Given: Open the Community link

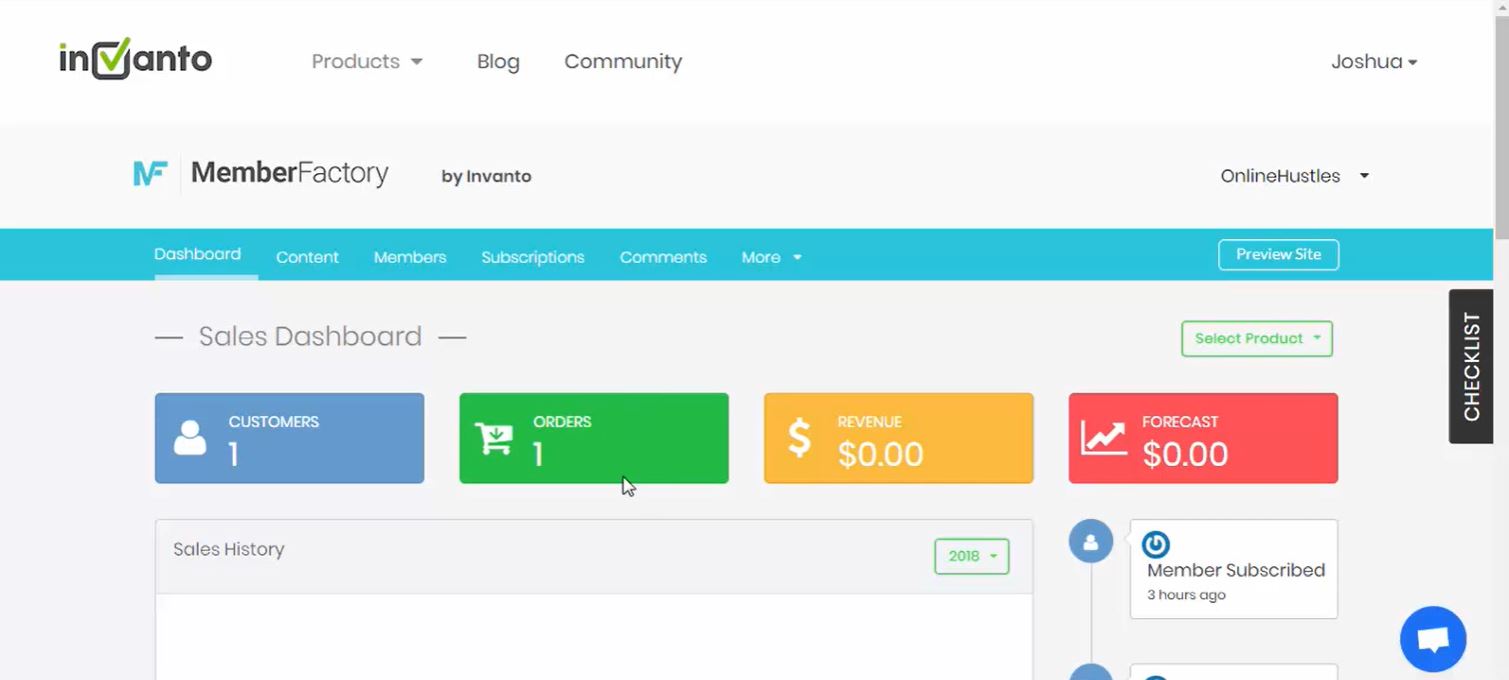Looking at the screenshot, I should click(623, 61).
